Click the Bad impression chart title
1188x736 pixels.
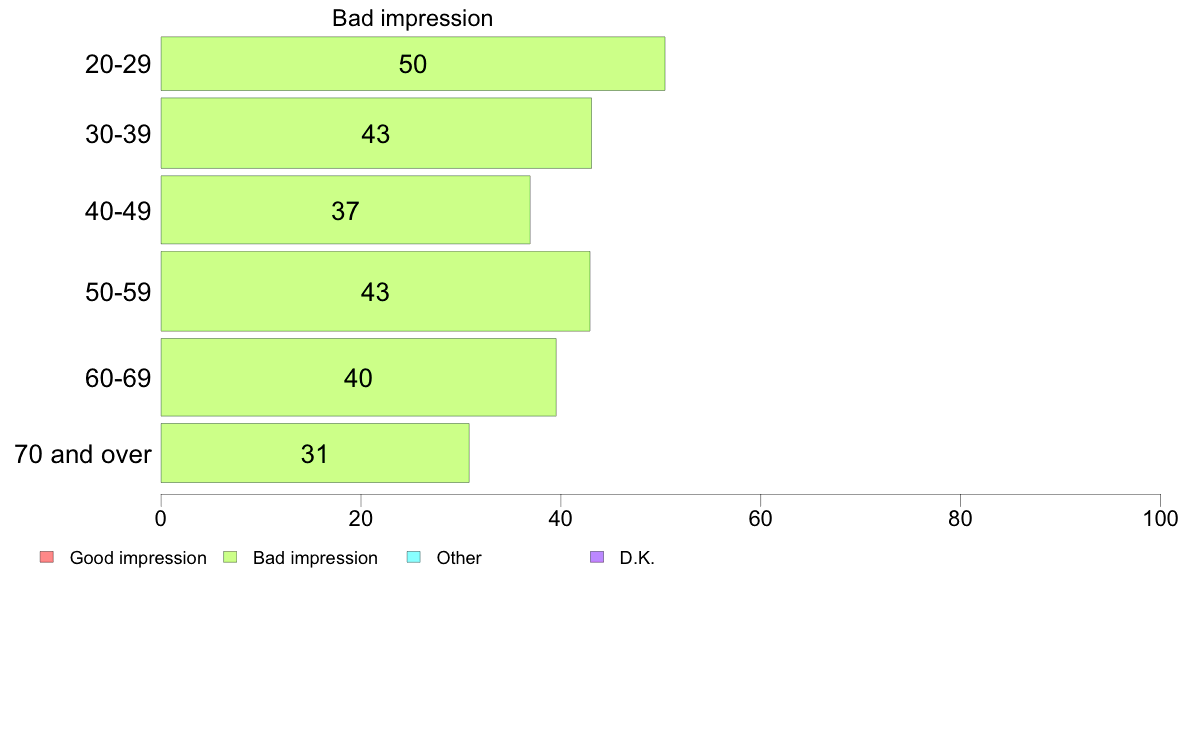pos(412,18)
